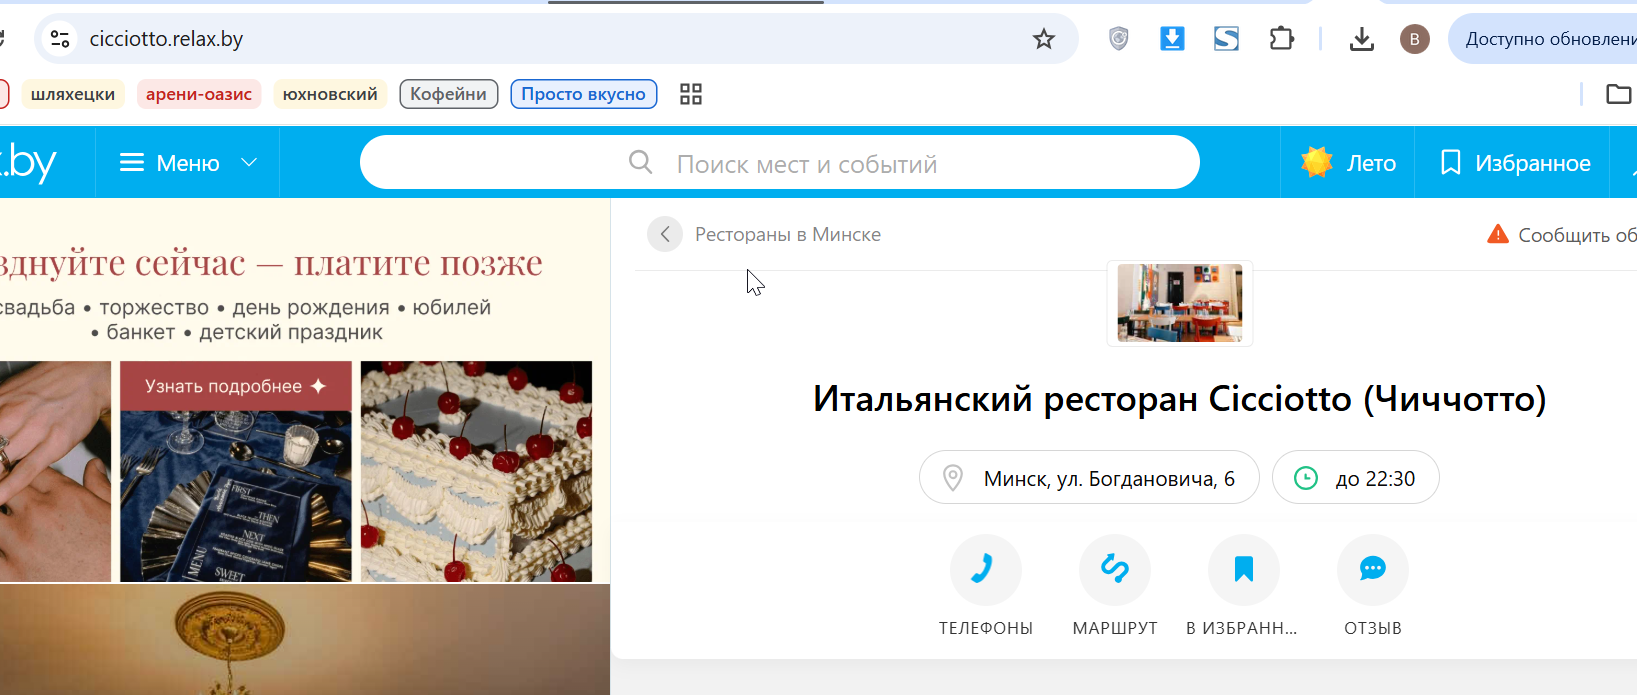Viewport: 1637px width, 695px height.
Task: Click the address bar URL cicciotto.relax.by
Action: click(x=166, y=39)
